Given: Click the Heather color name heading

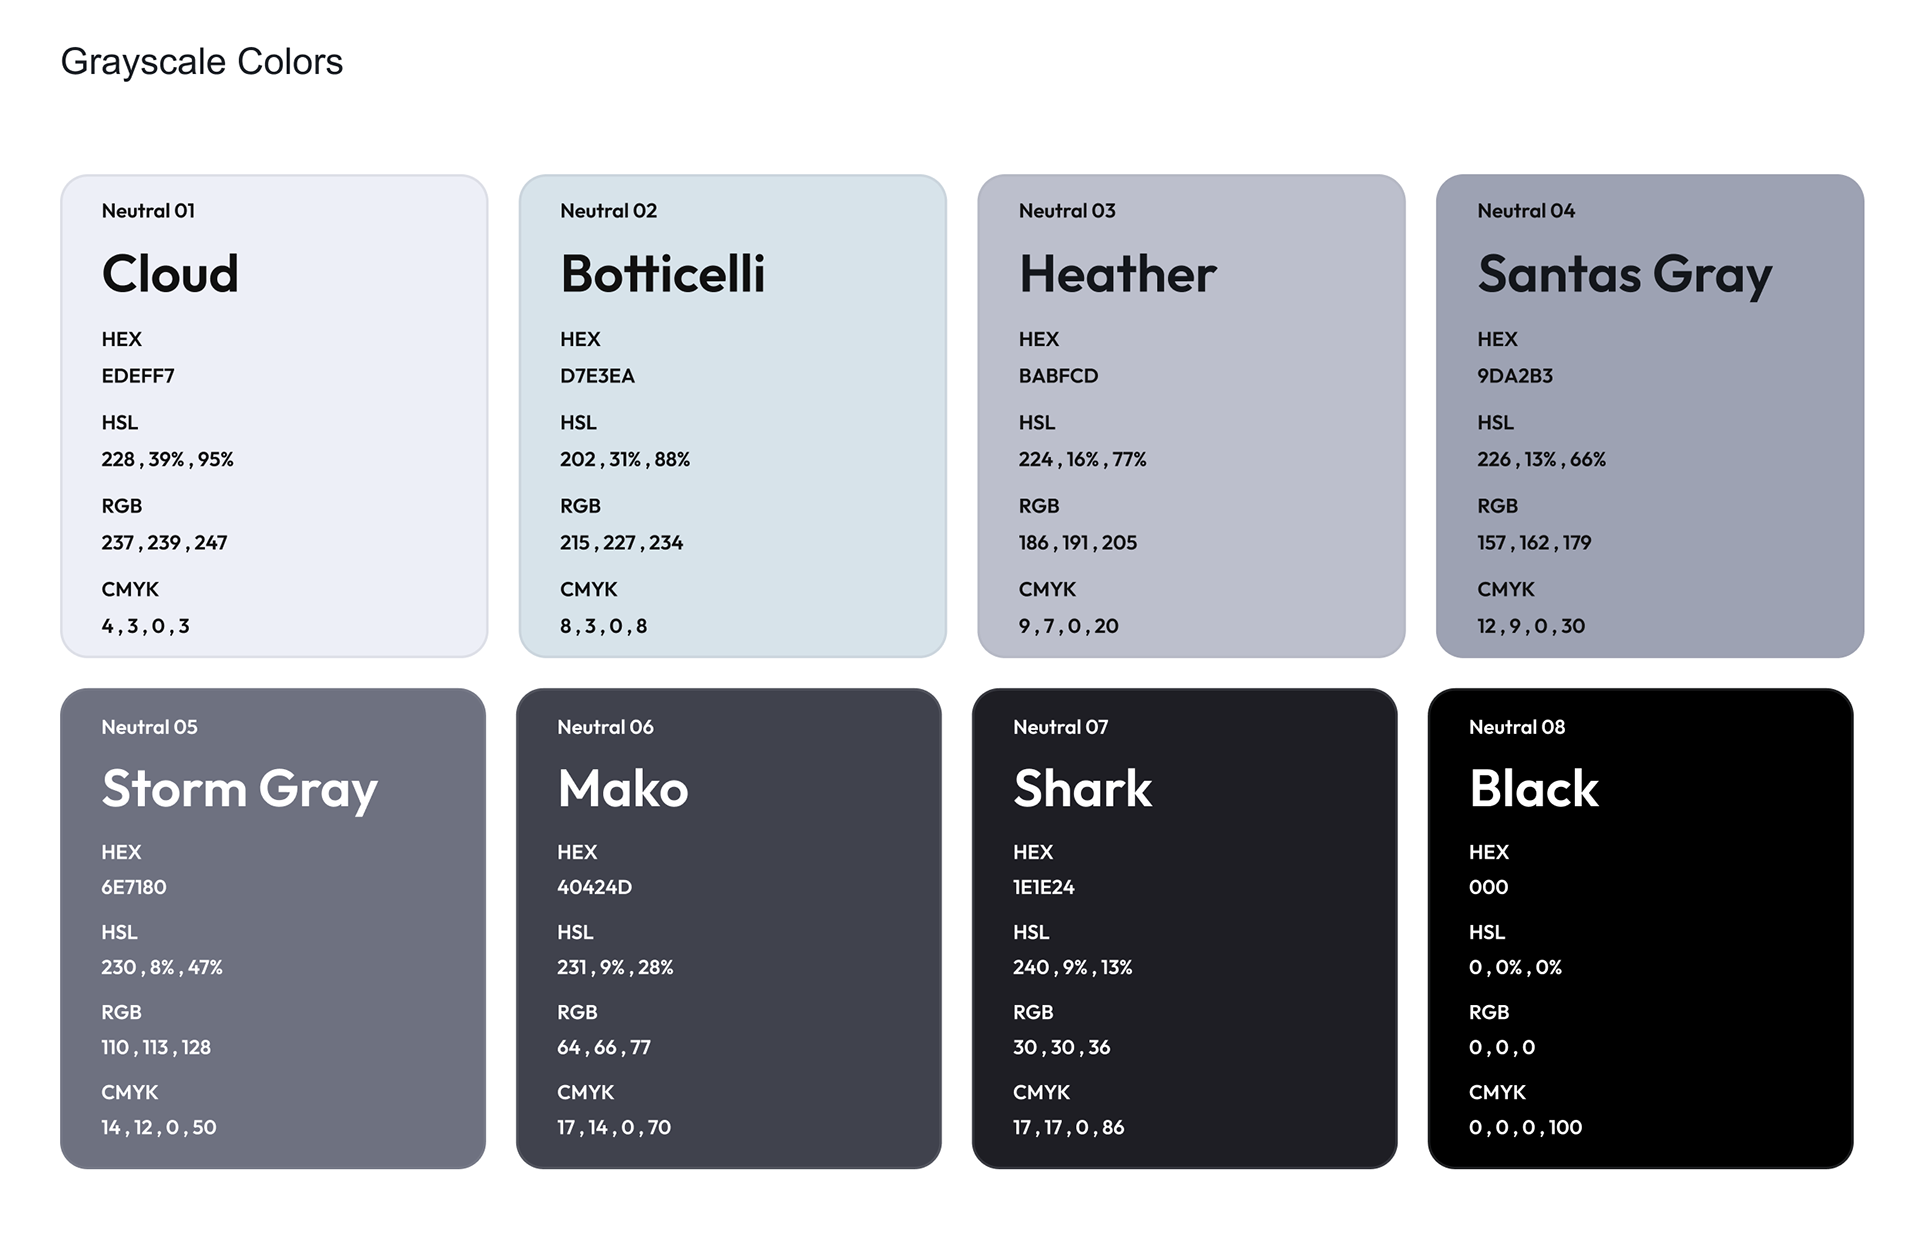Looking at the screenshot, I should pyautogui.click(x=1117, y=274).
